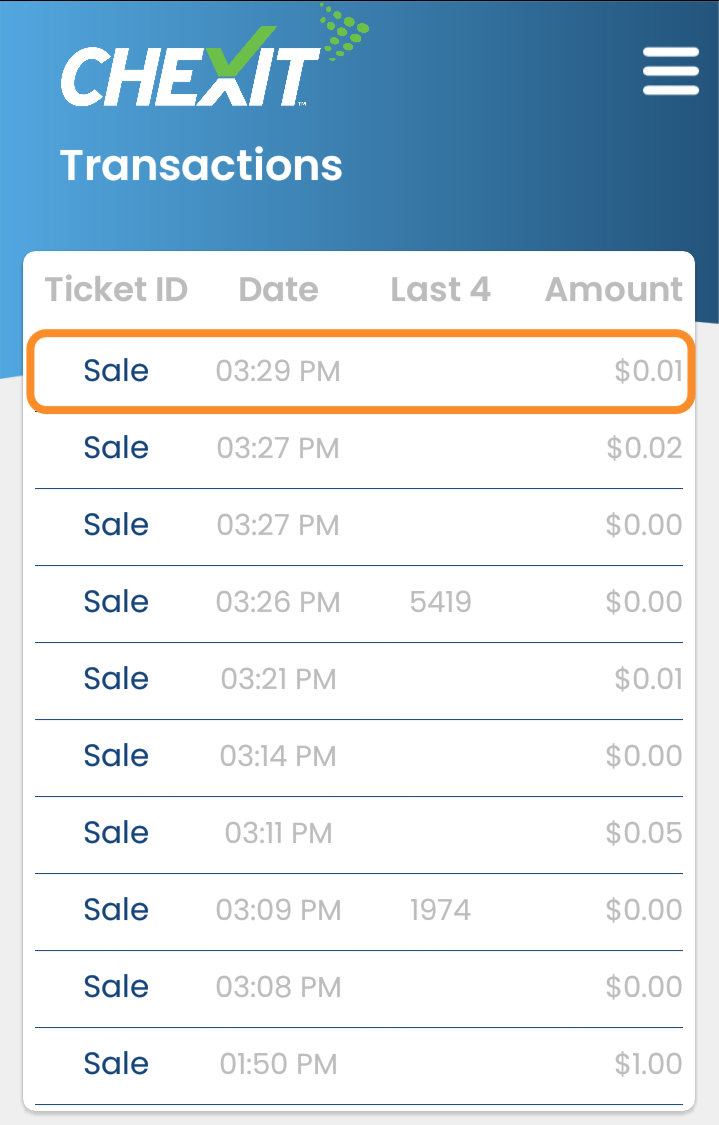
Task: Open the 03:27 PM sale for $0.02
Action: 359,448
